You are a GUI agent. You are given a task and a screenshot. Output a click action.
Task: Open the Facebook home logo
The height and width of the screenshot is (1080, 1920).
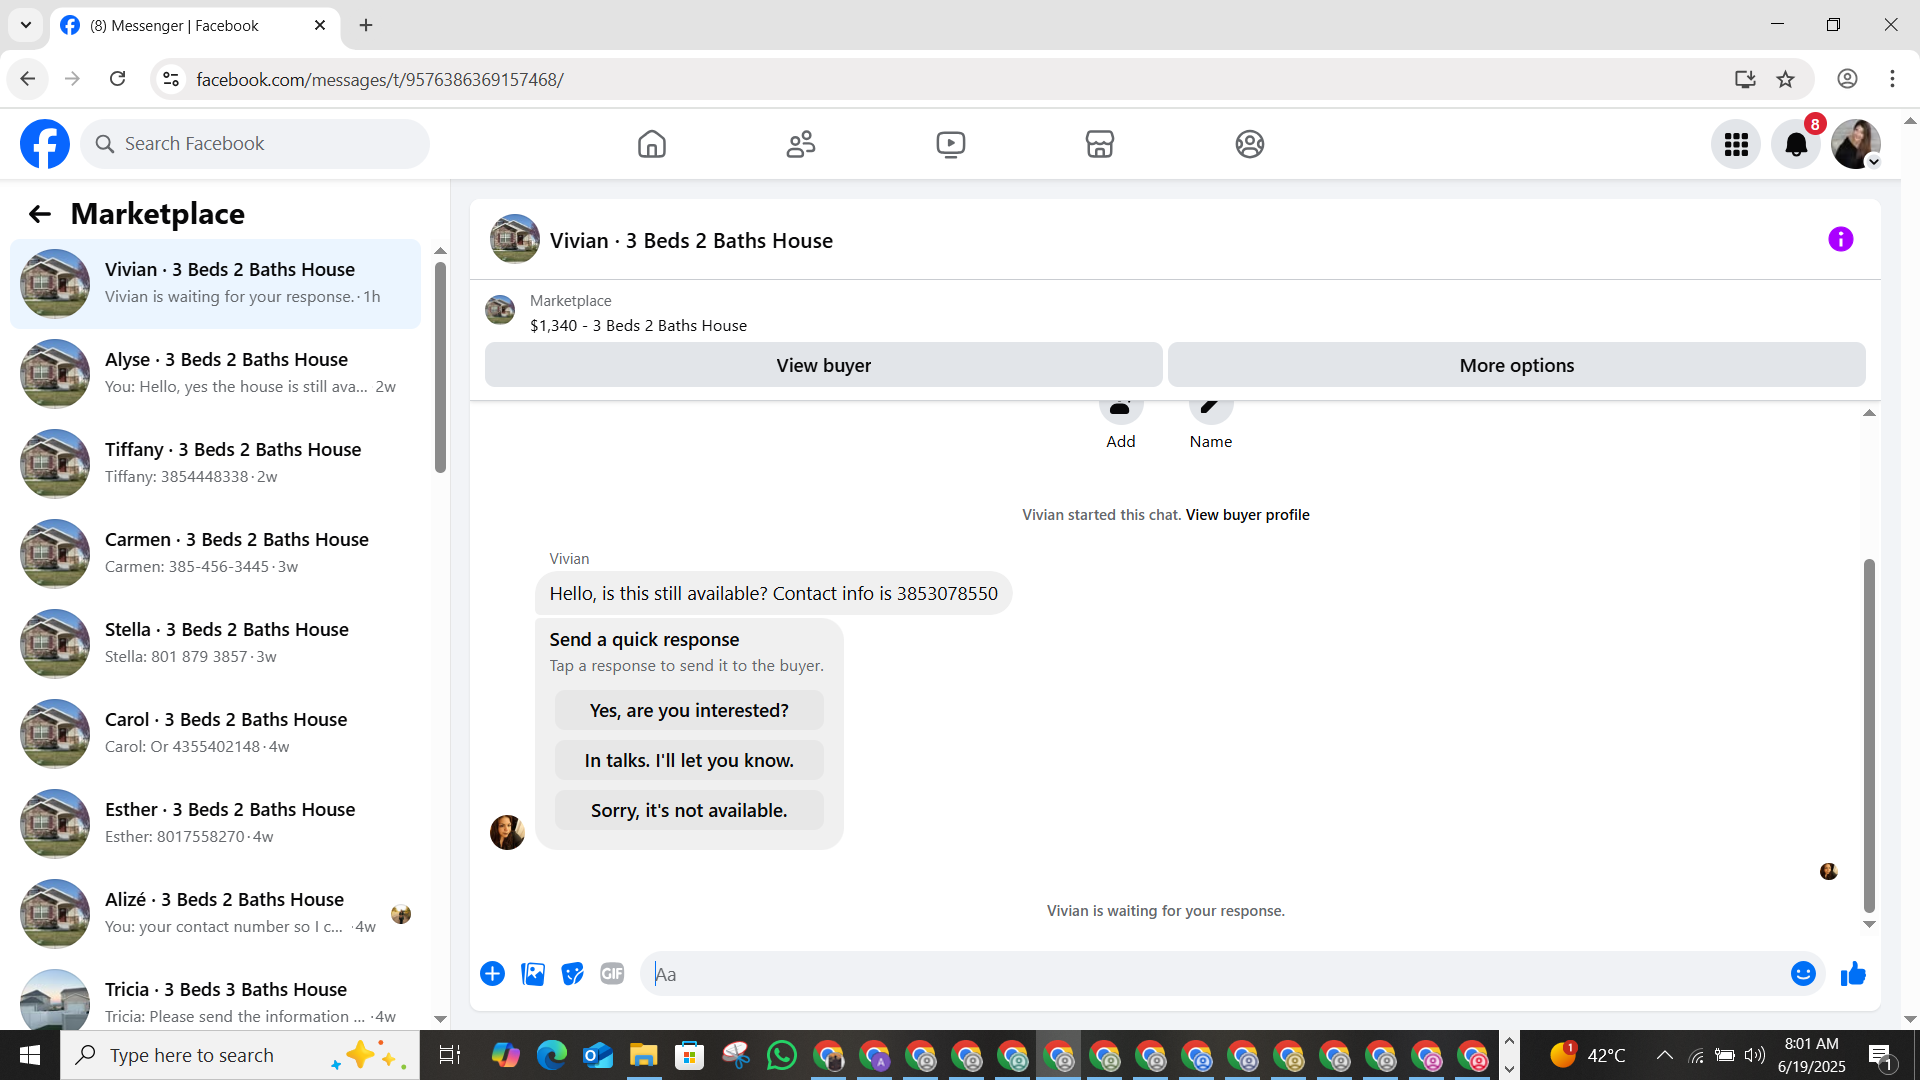point(45,144)
